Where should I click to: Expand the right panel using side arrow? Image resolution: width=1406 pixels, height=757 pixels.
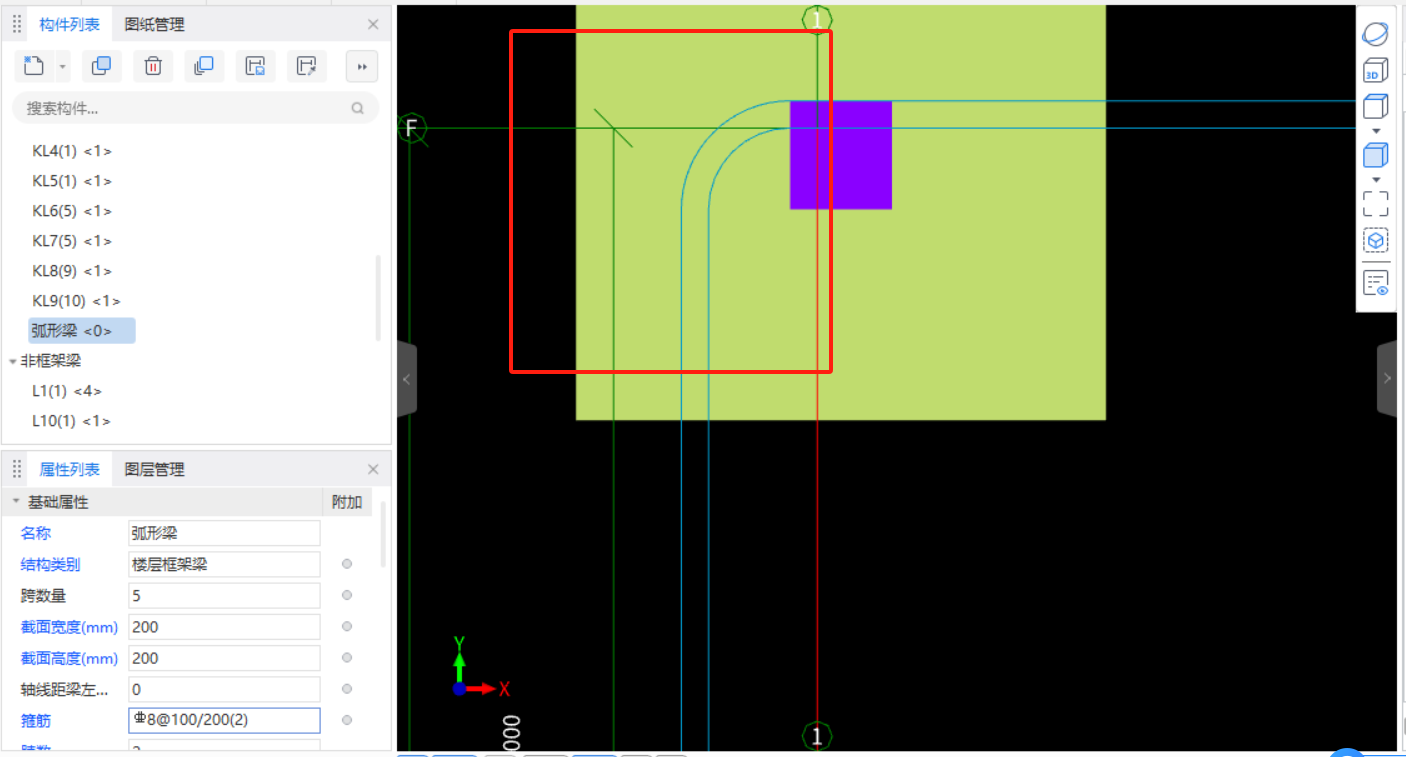pos(1387,379)
